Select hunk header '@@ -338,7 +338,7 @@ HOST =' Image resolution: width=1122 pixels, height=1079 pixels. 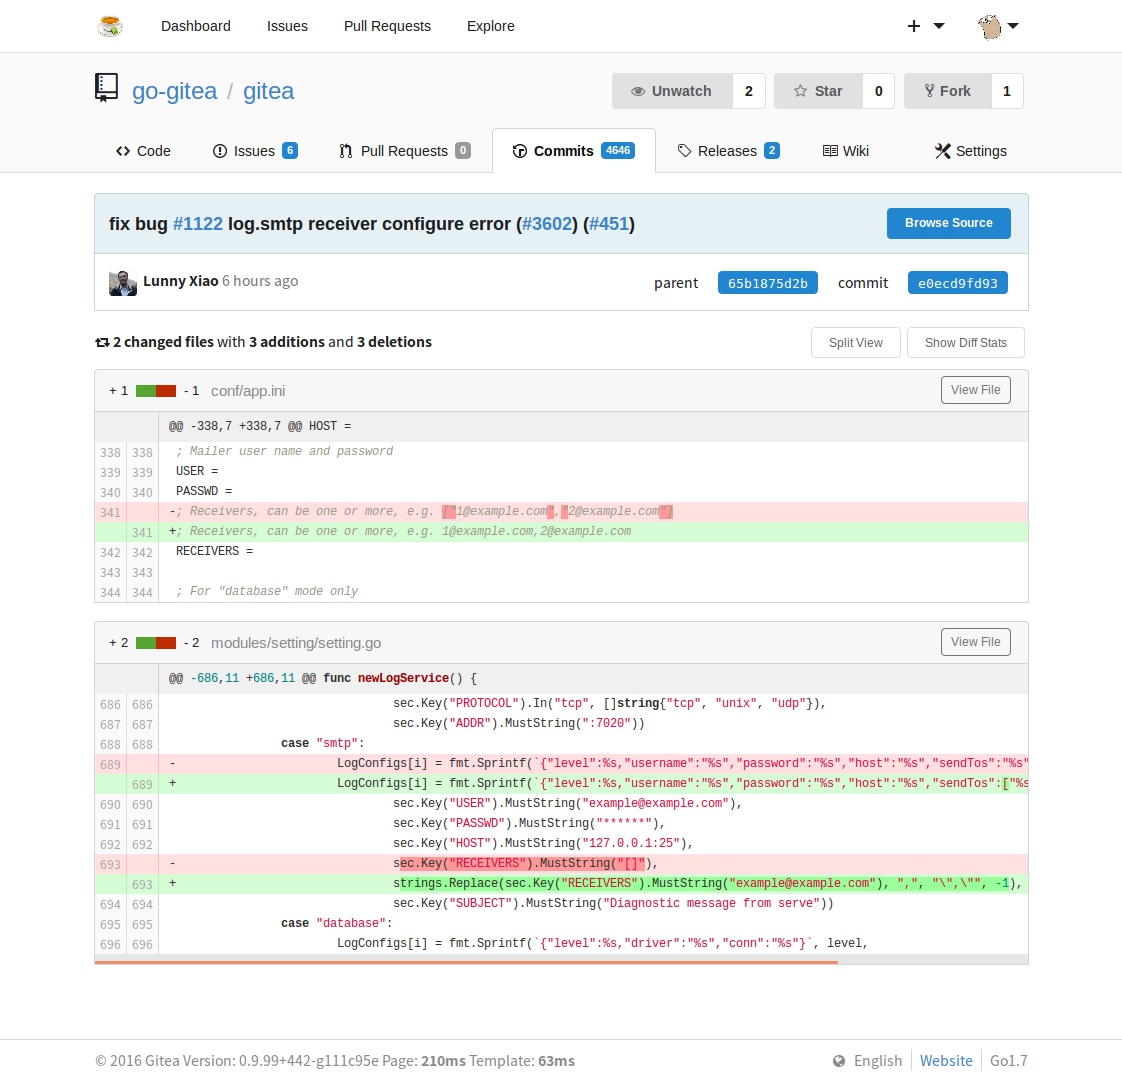[561, 426]
